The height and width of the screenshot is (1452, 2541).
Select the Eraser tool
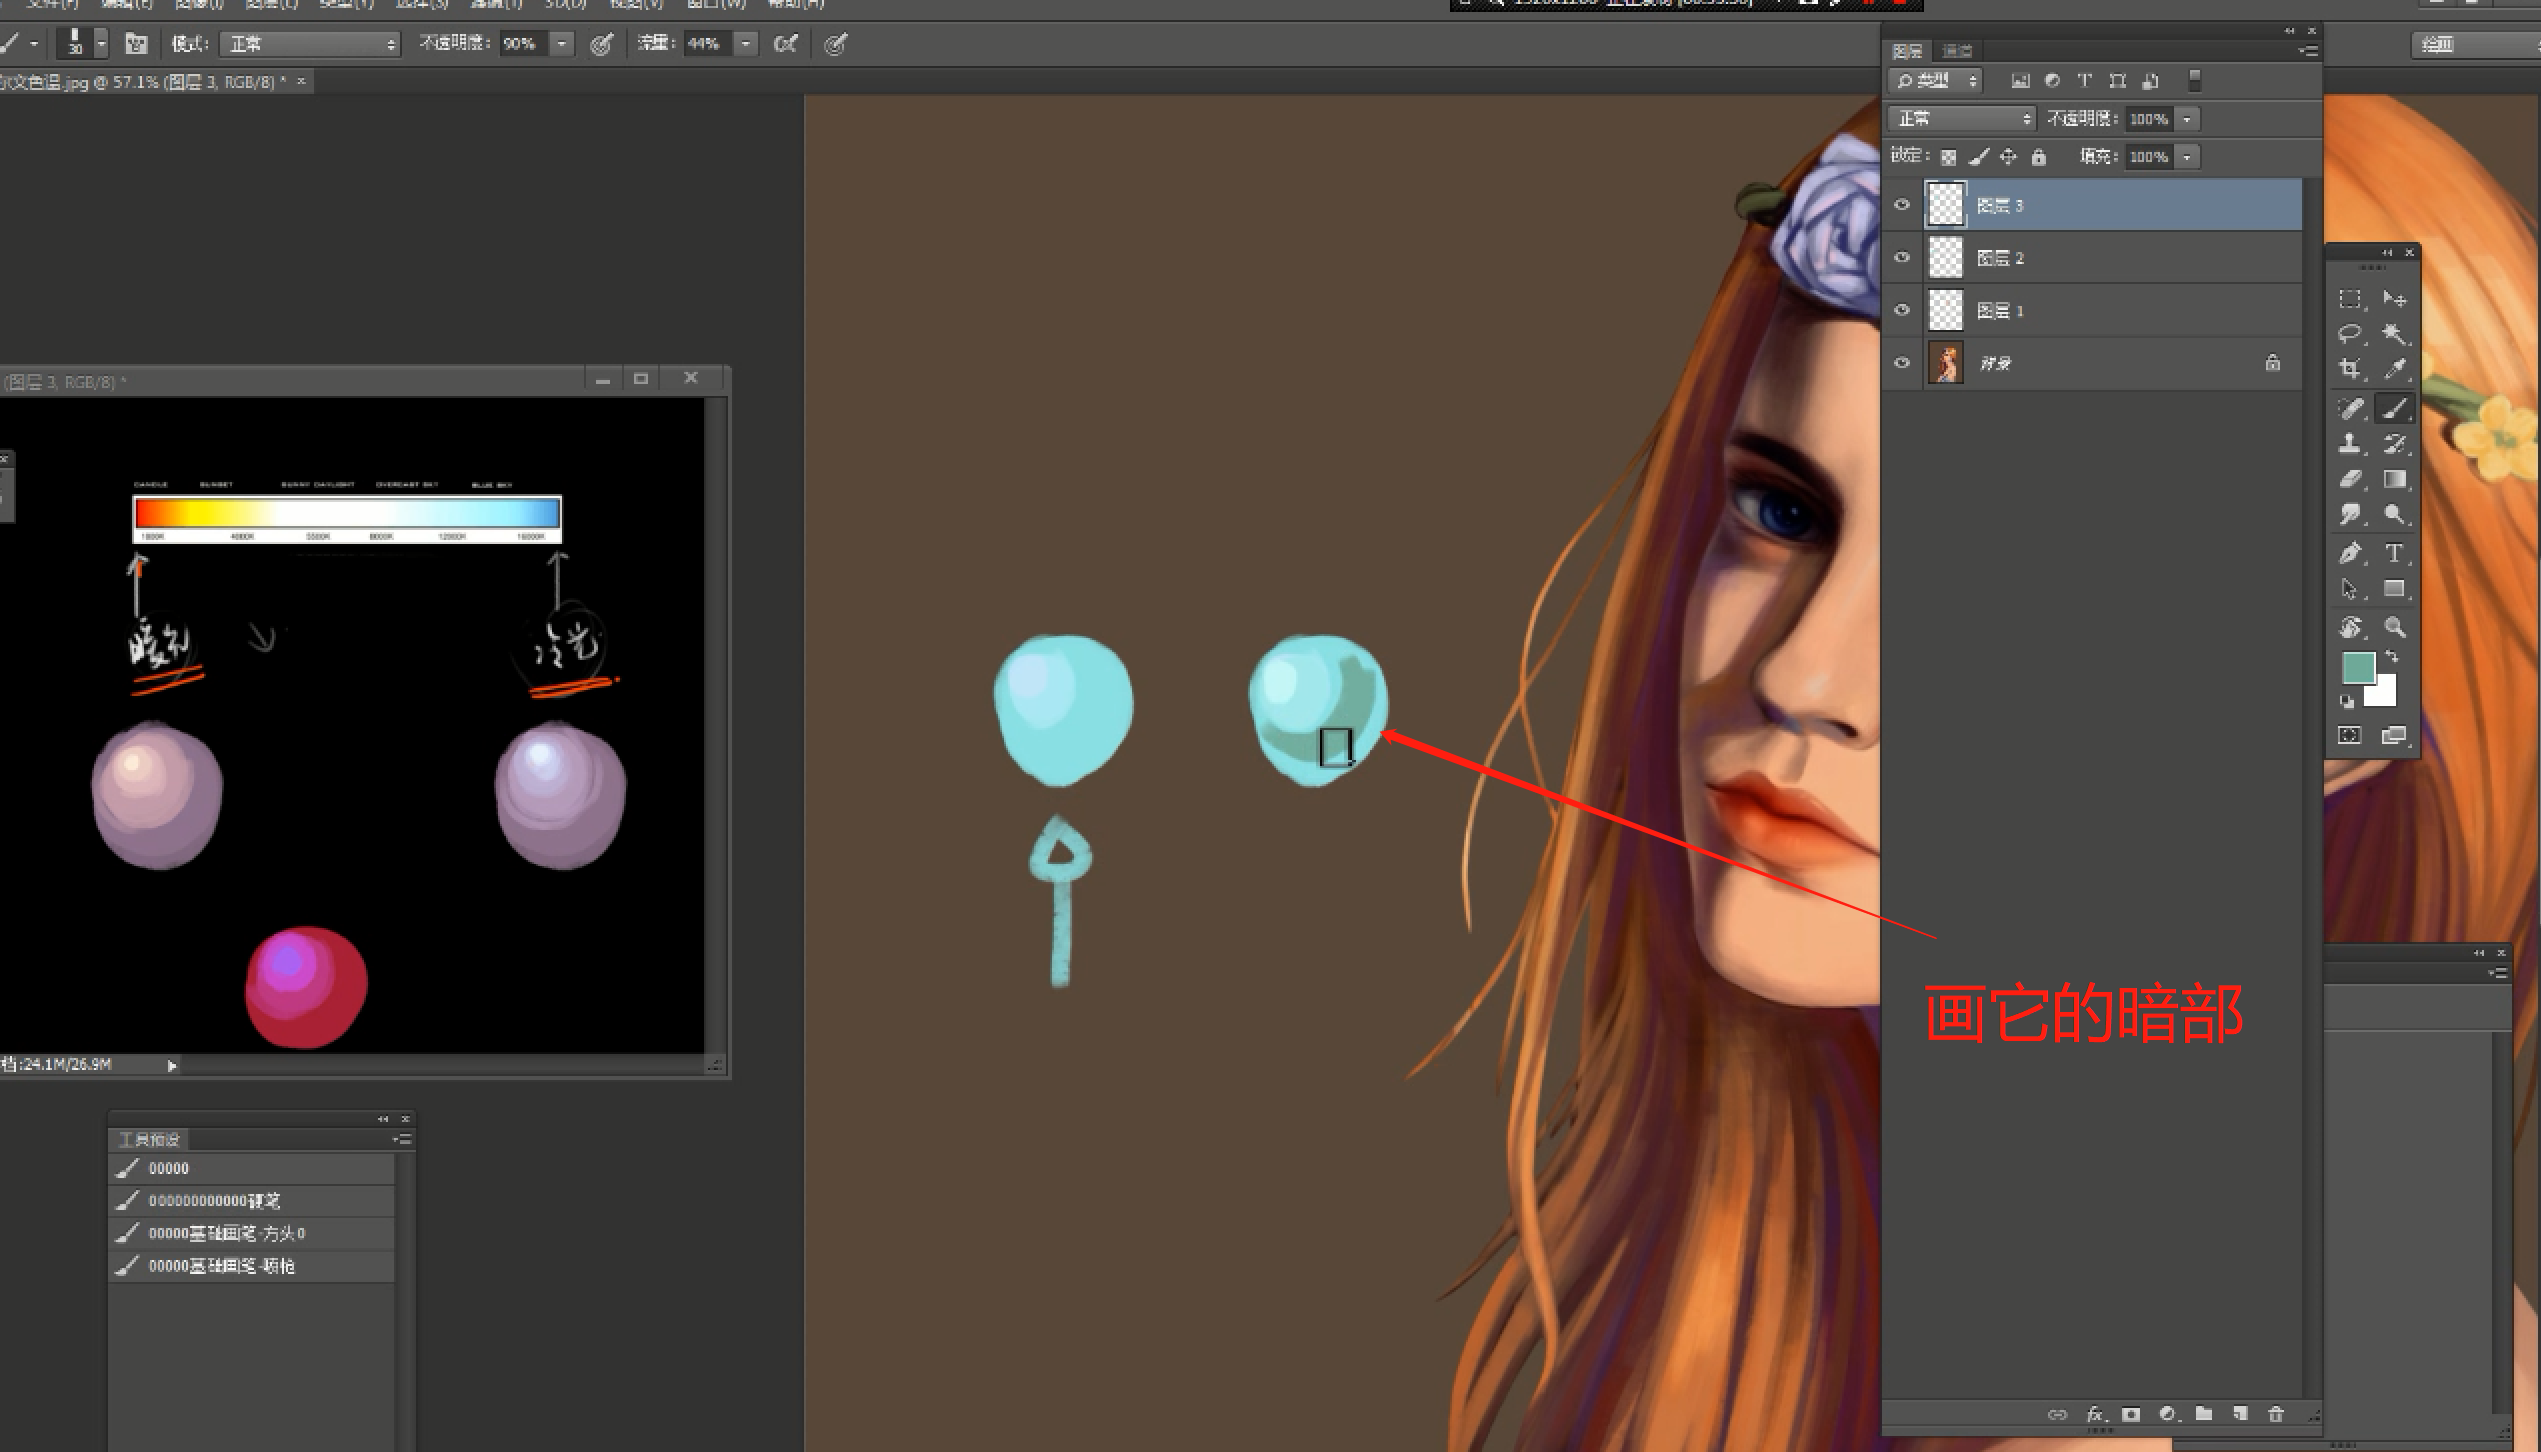tap(2350, 480)
